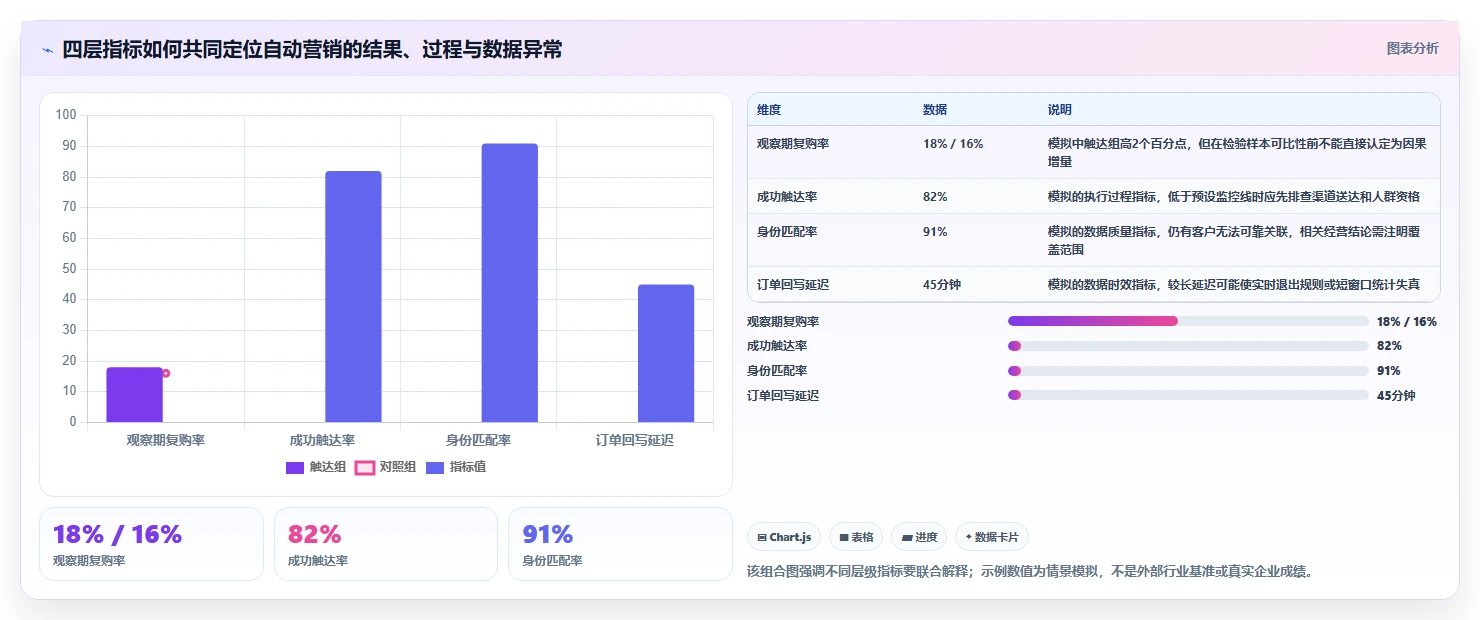Image resolution: width=1480 pixels, height=620 pixels.
Task: Click the title 四层指标如何共同定位自动营销
Action: [x=312, y=49]
